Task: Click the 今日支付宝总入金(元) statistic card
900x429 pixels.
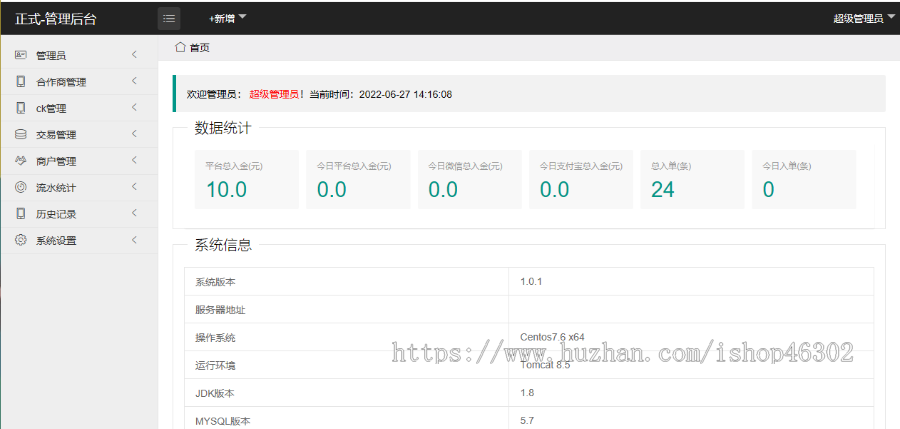Action: point(581,179)
